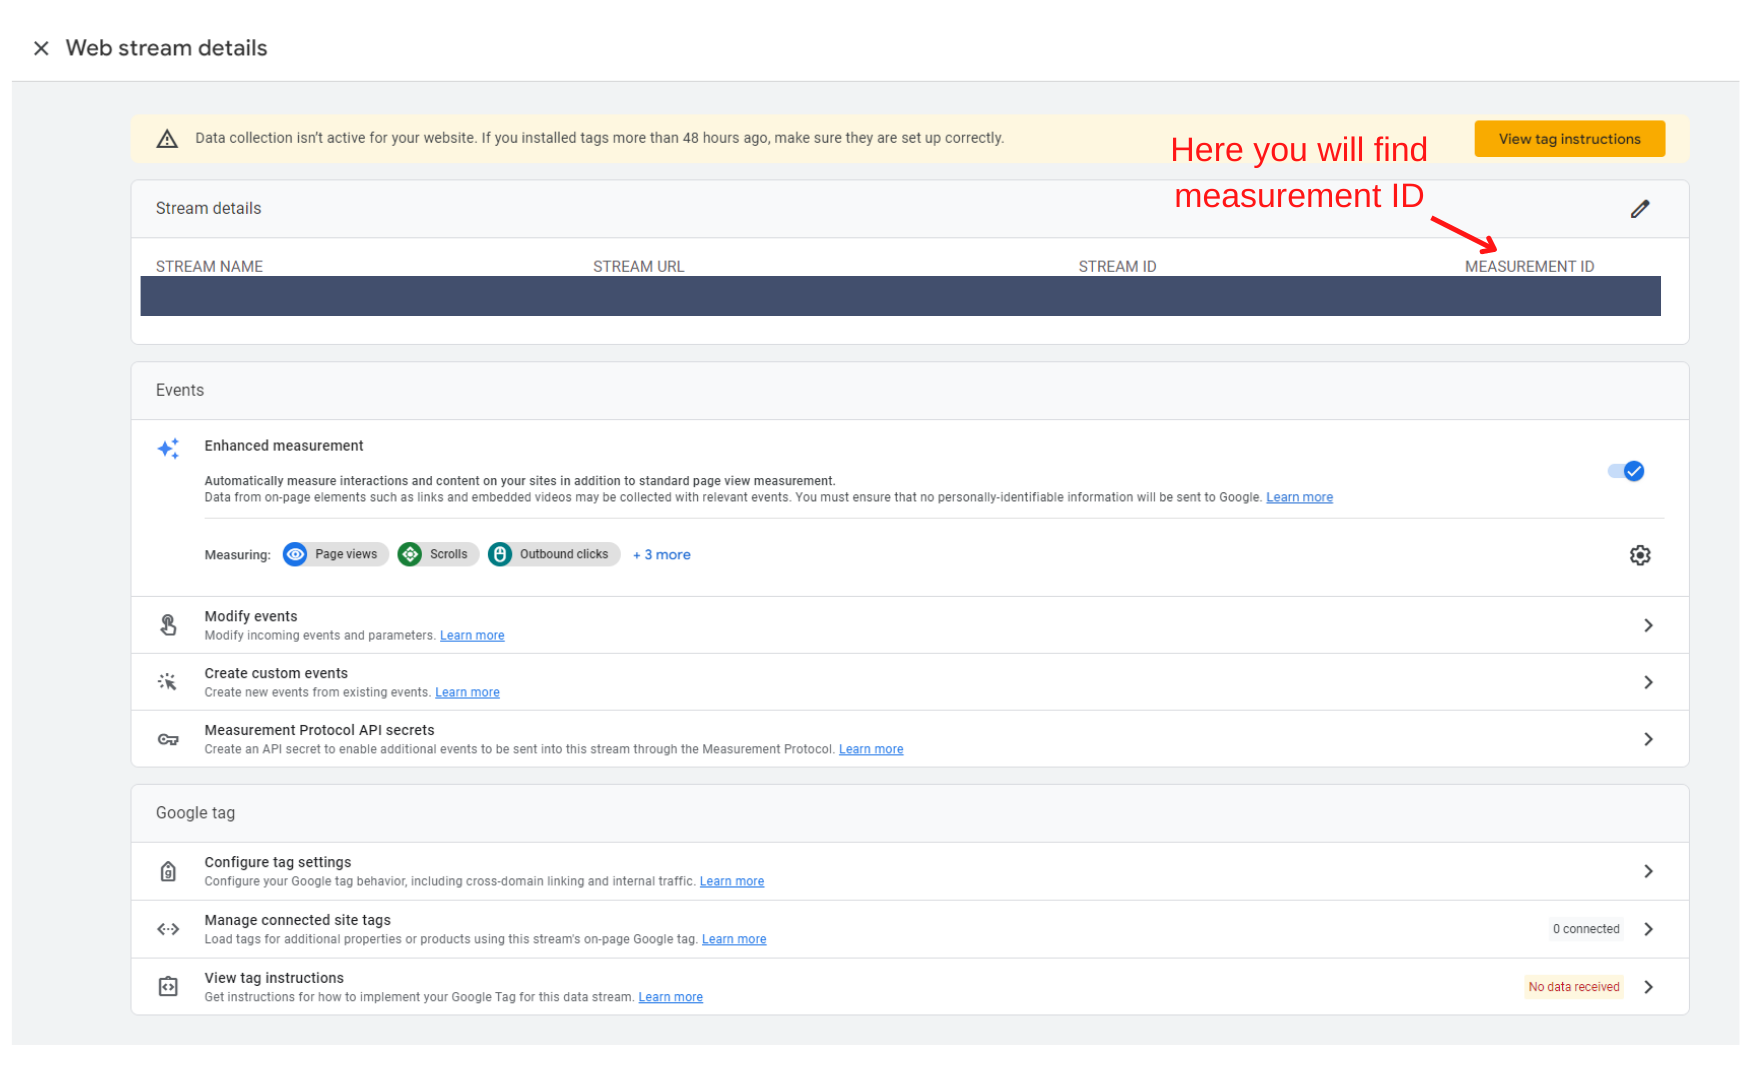This screenshot has height=1080, width=1740.
Task: Click the Measurement Protocol key icon
Action: (x=168, y=739)
